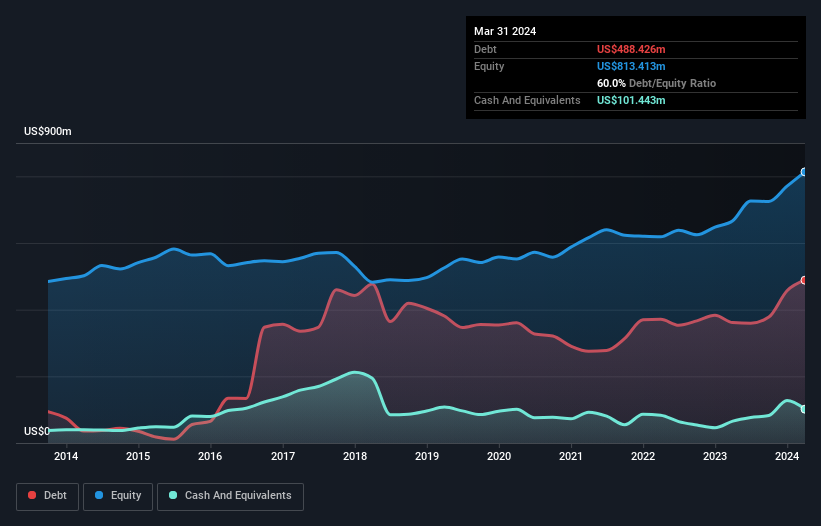
Task: Click the 2016 x-axis label
Action: [210, 456]
